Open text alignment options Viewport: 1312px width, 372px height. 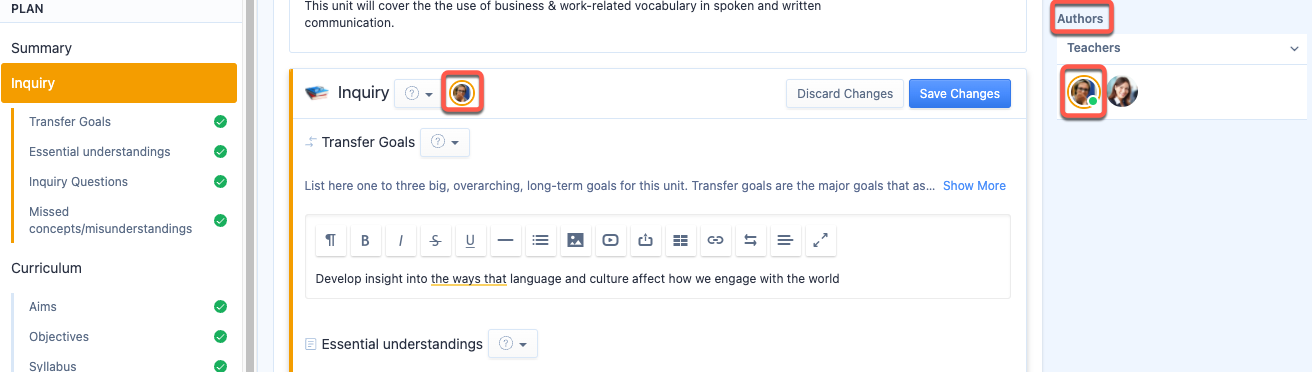point(785,240)
